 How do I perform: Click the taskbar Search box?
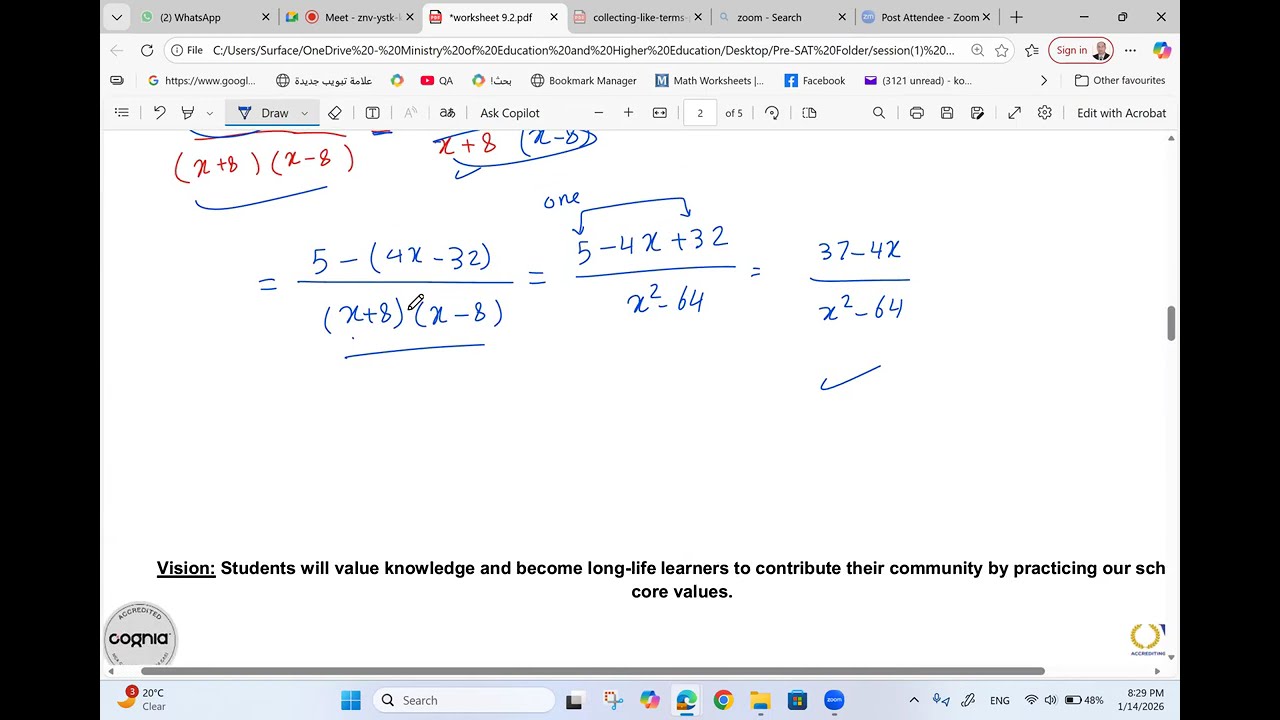464,700
